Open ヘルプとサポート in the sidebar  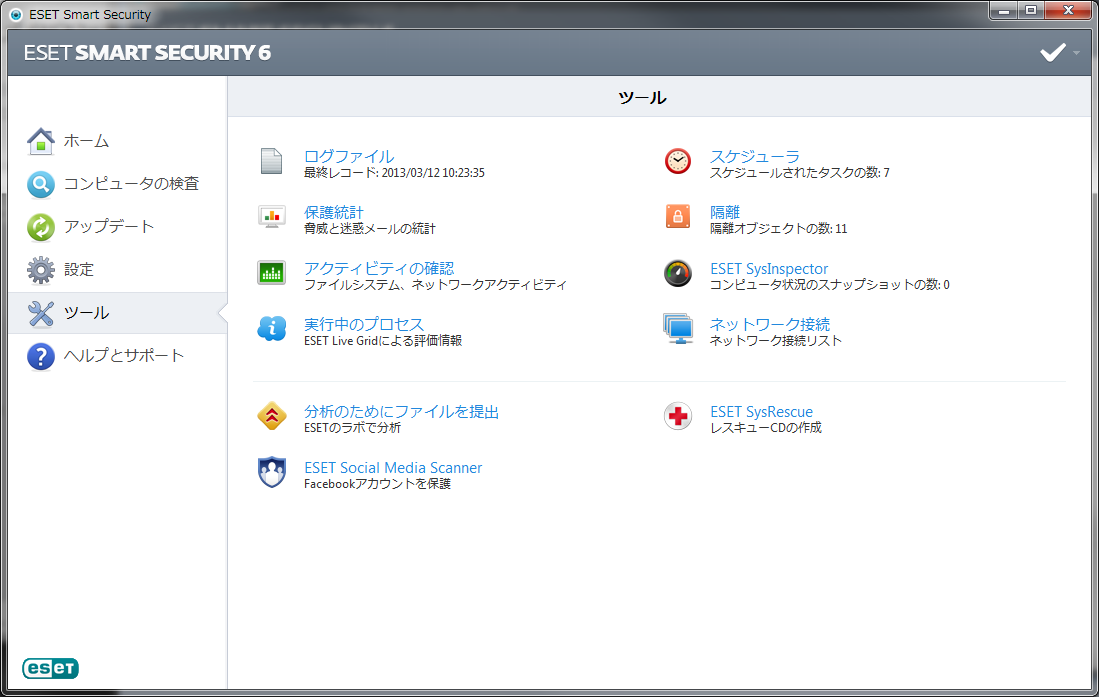click(x=124, y=356)
